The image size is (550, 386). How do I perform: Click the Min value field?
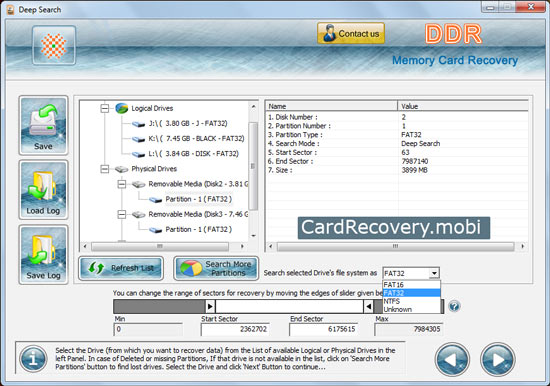point(148,329)
